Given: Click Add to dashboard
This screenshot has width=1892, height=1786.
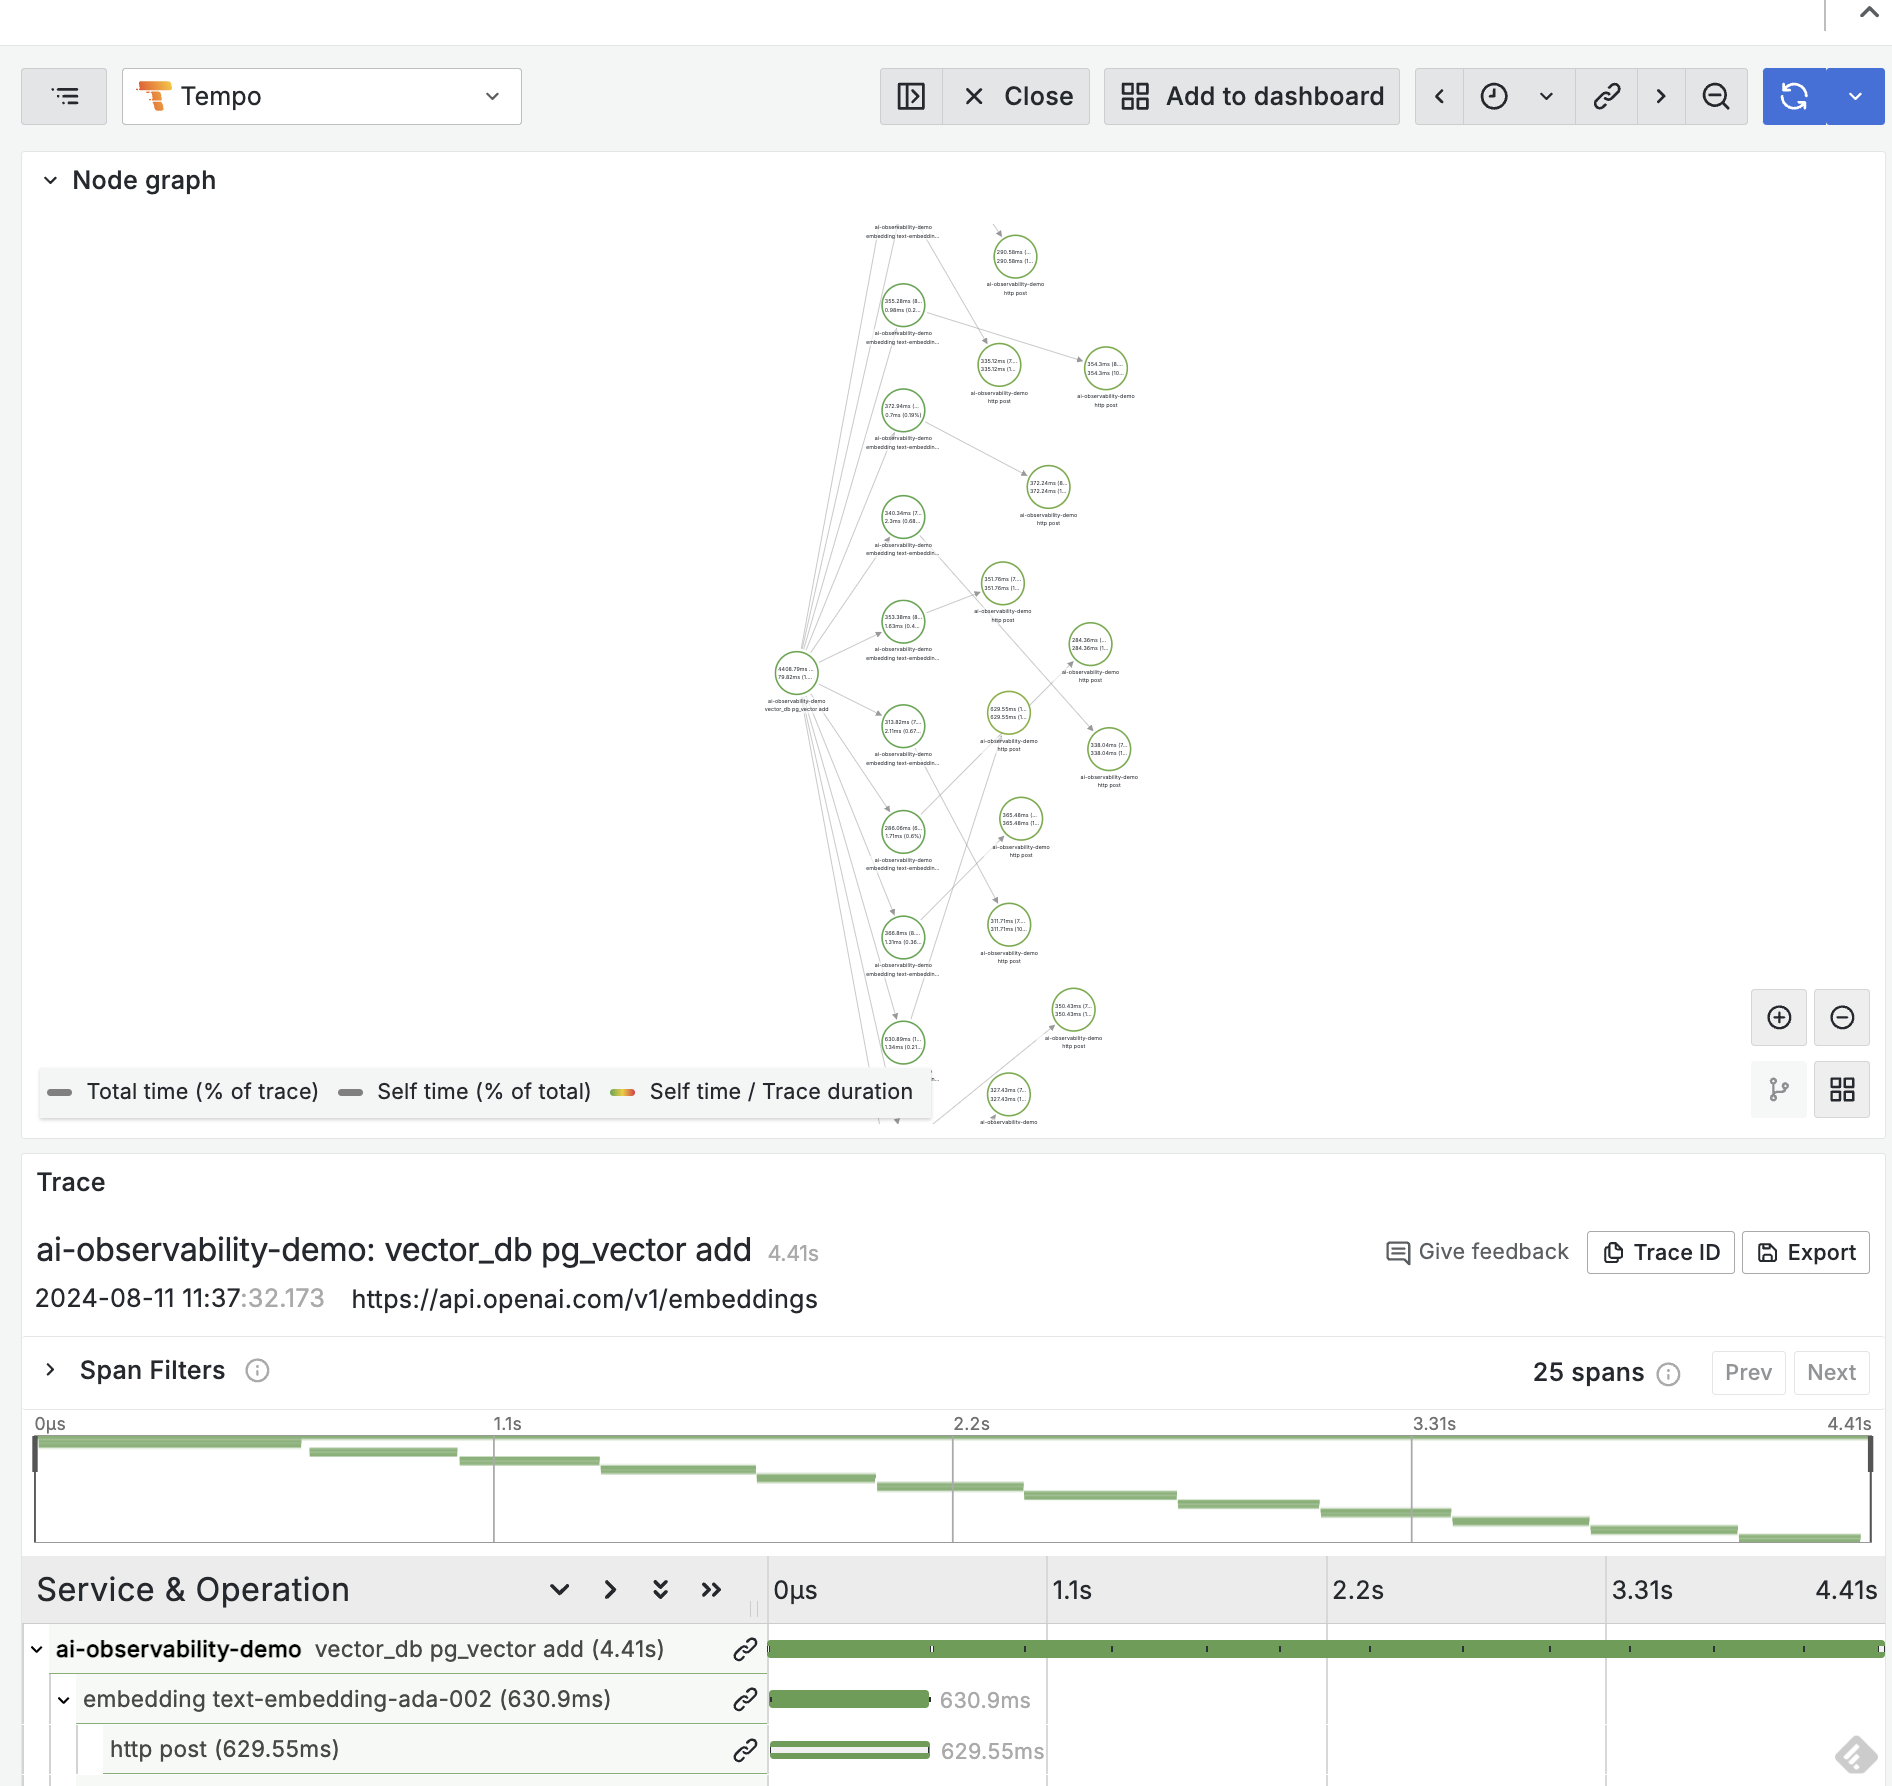Looking at the screenshot, I should coord(1252,96).
